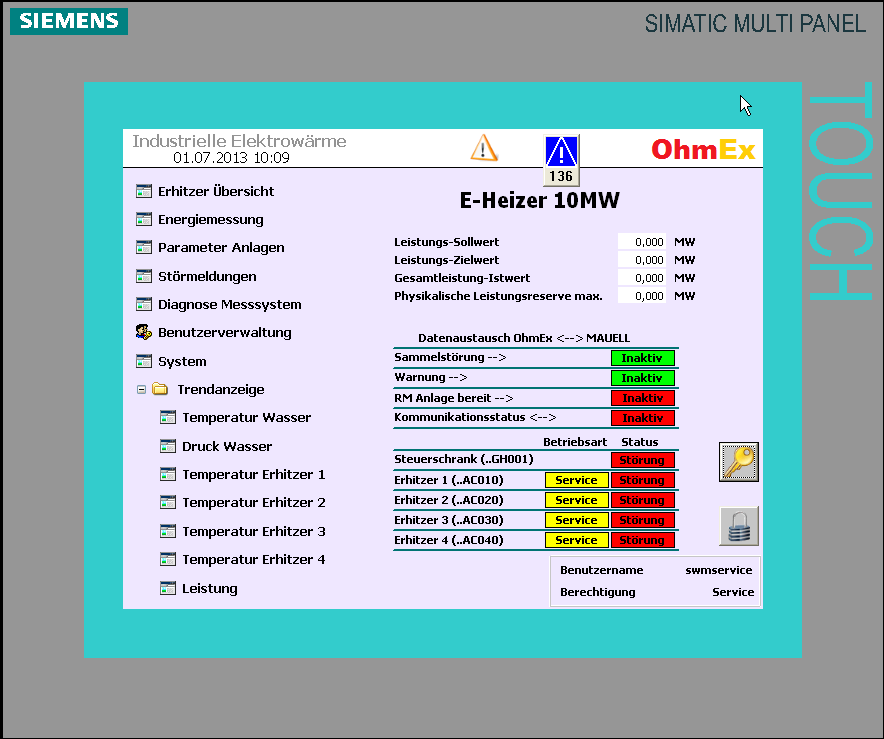
Task: Open Temperatur Wasser trend
Action: [x=246, y=418]
